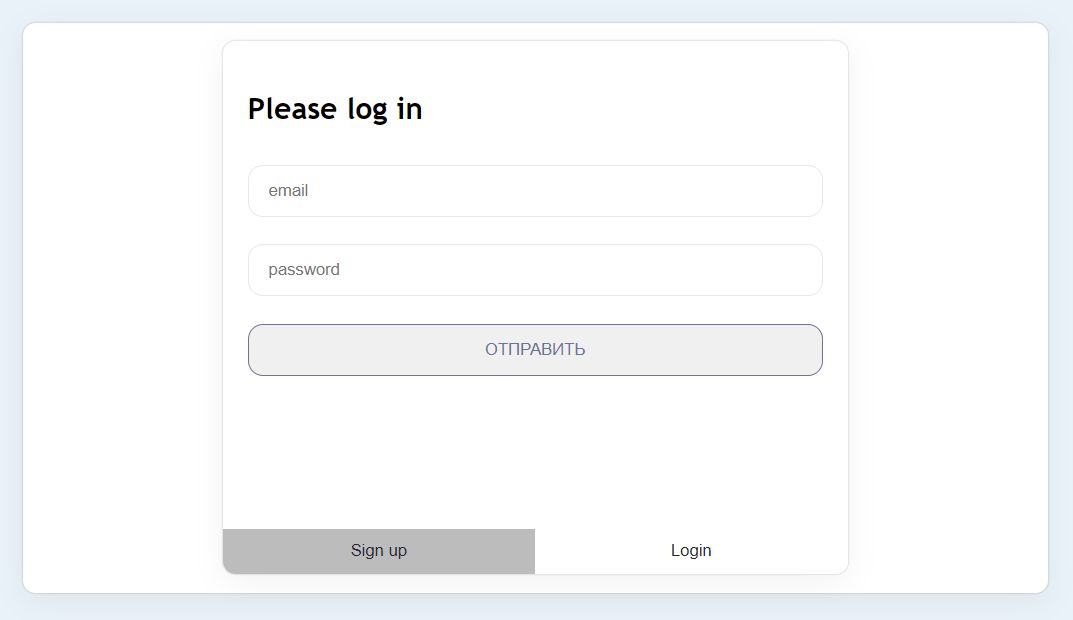
Task: Place cursor in the email field
Action: (x=535, y=190)
